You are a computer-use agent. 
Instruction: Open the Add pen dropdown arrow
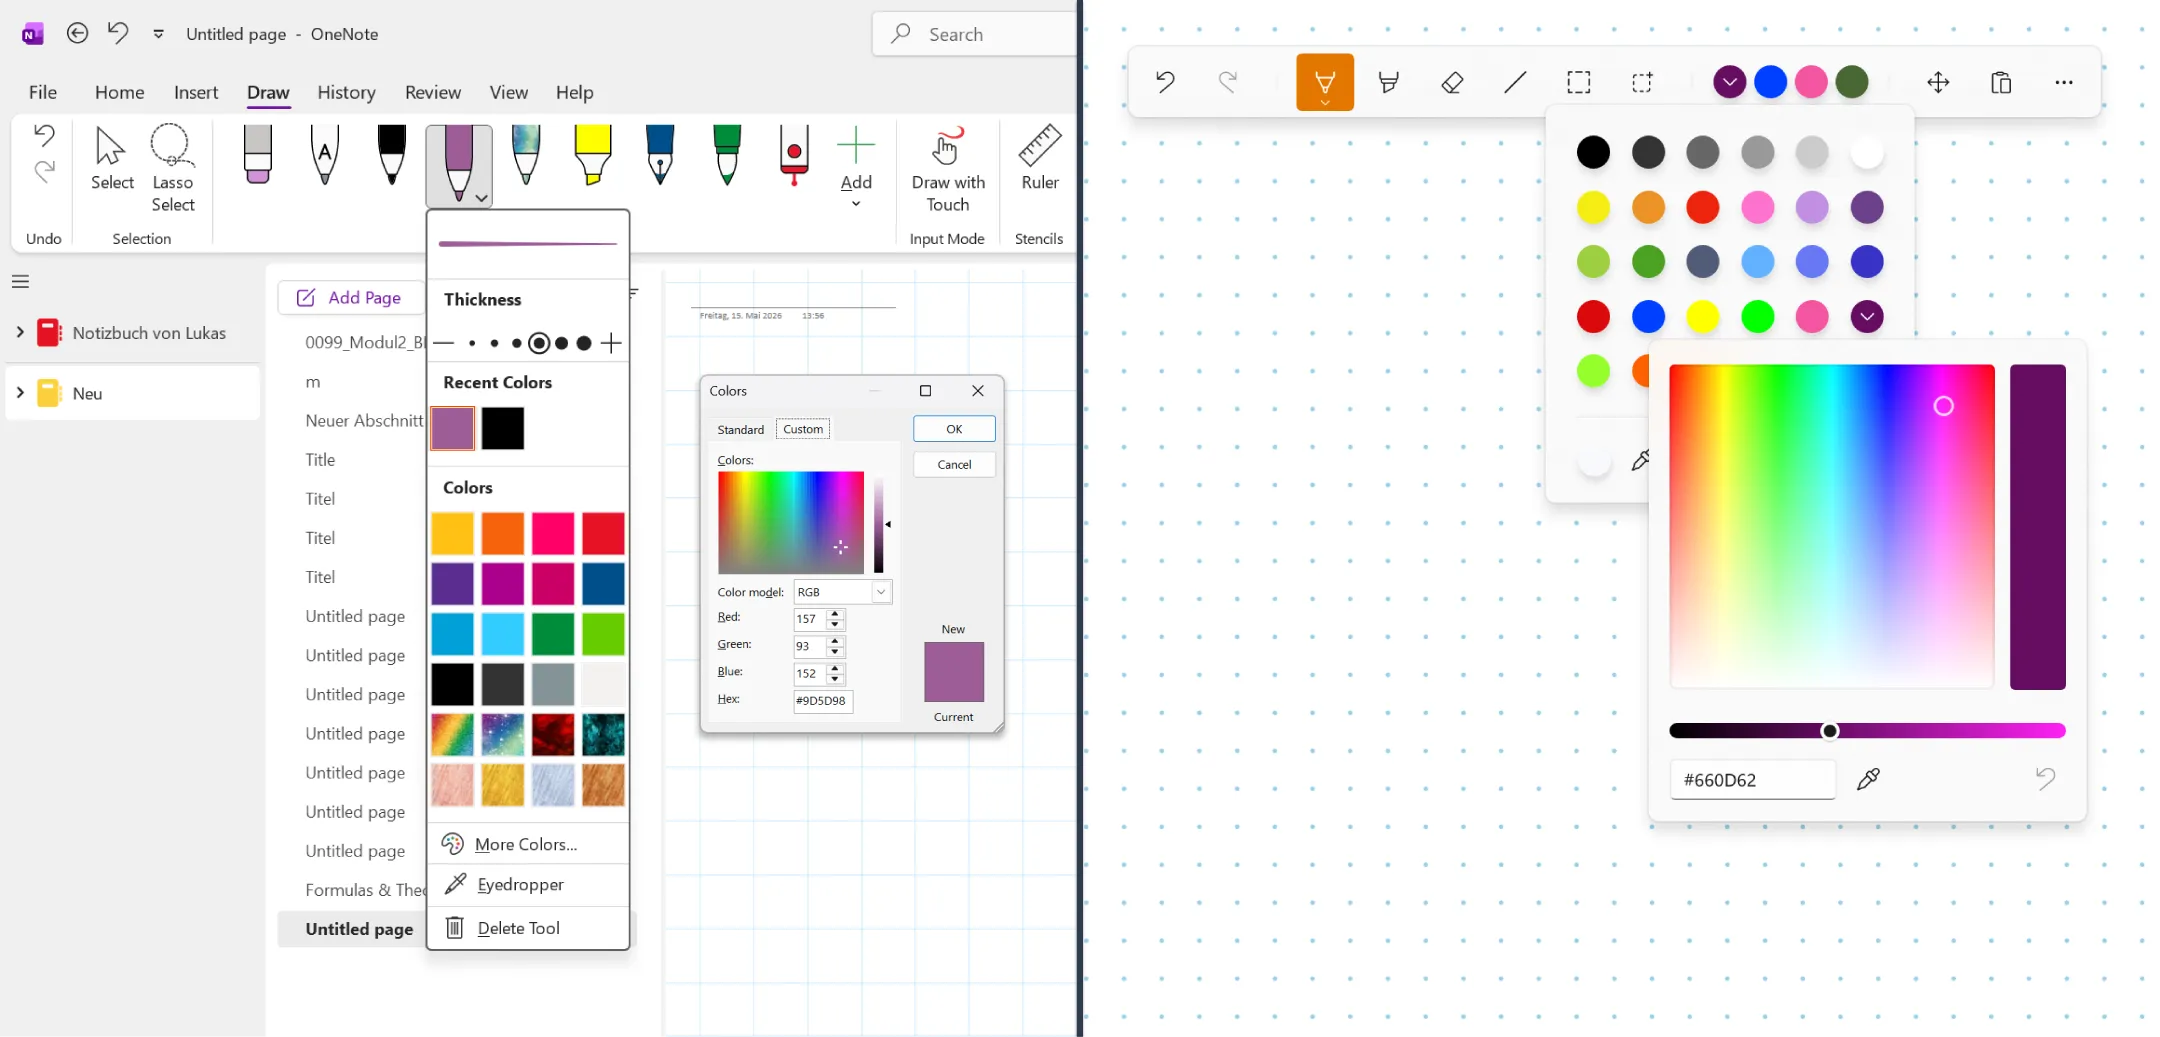pos(856,204)
